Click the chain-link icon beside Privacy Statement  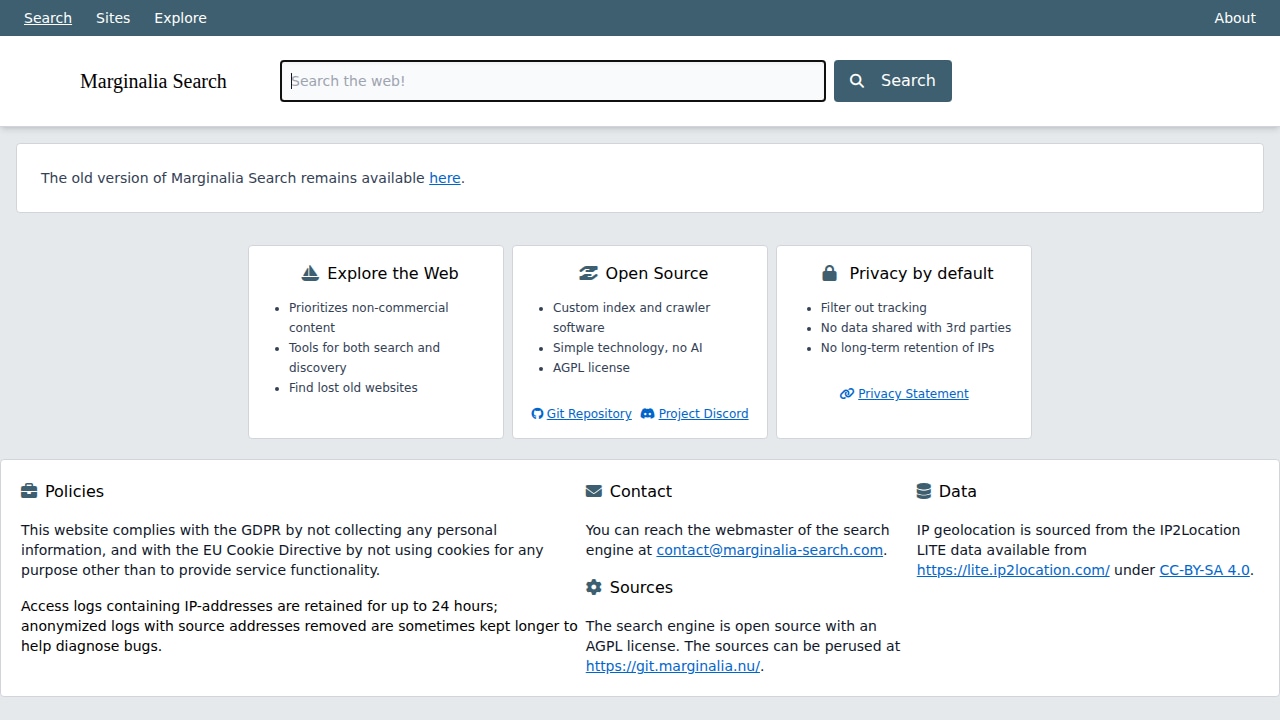[x=847, y=394]
